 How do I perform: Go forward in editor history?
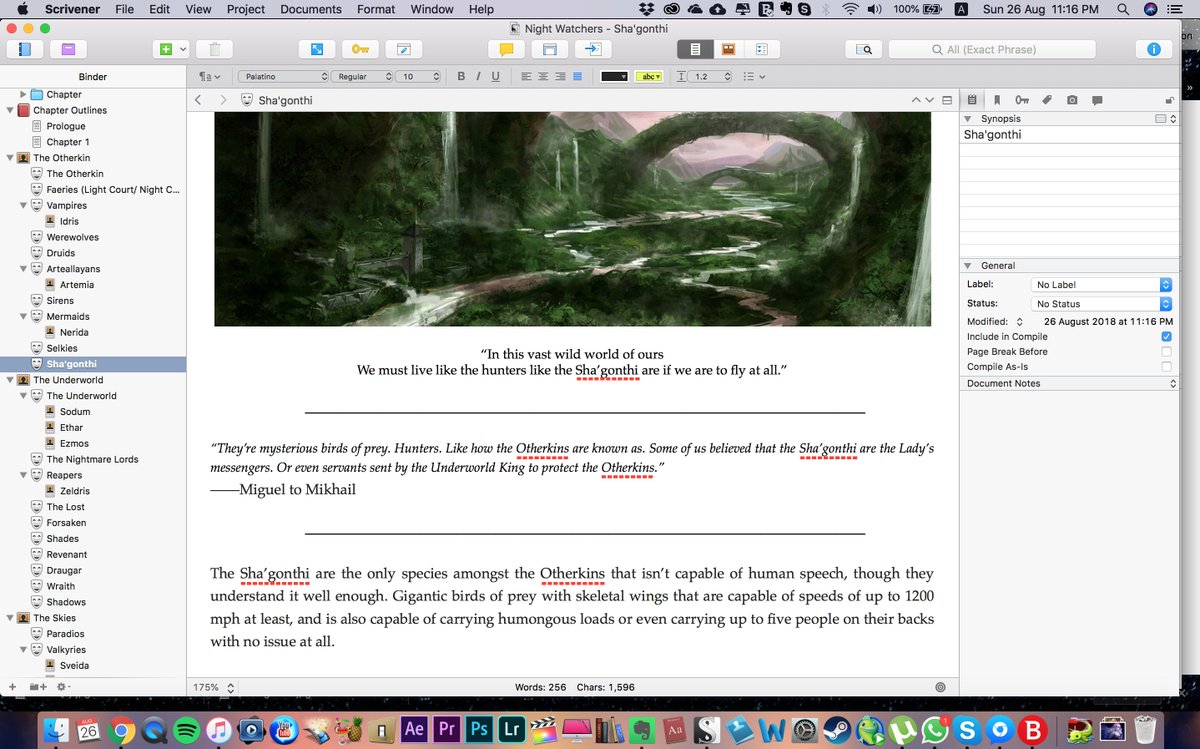pyautogui.click(x=223, y=100)
